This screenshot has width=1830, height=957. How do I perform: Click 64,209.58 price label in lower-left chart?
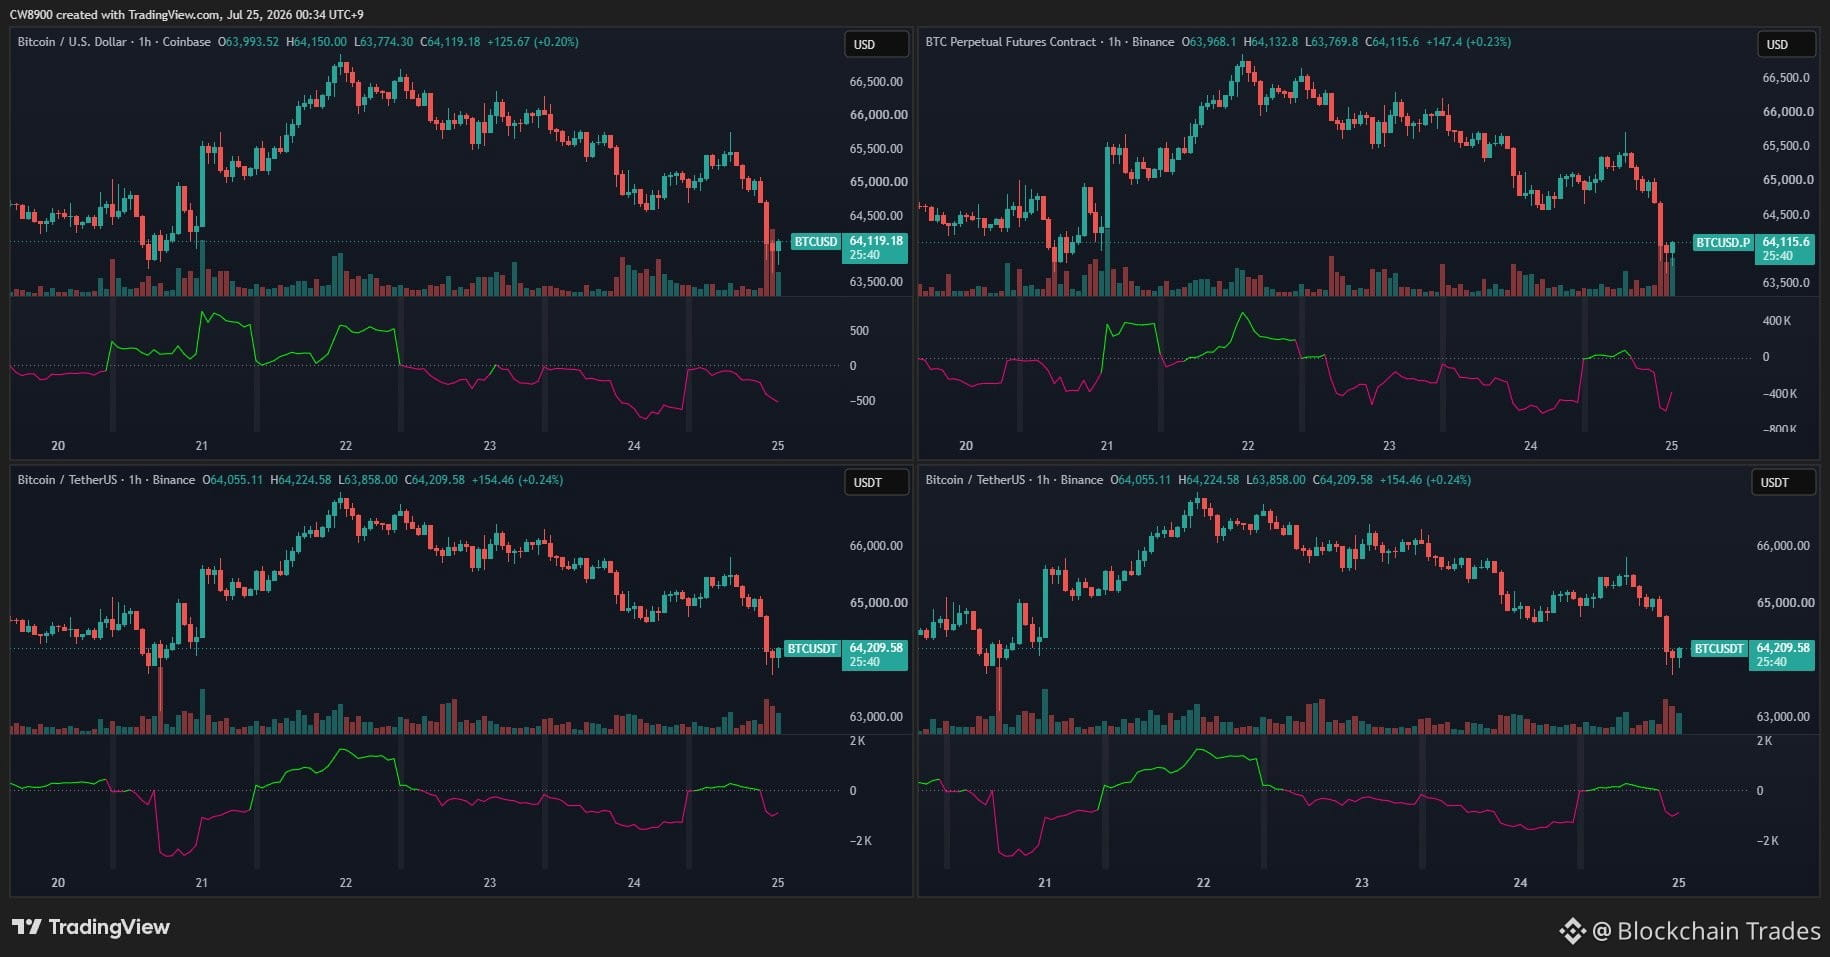point(876,648)
